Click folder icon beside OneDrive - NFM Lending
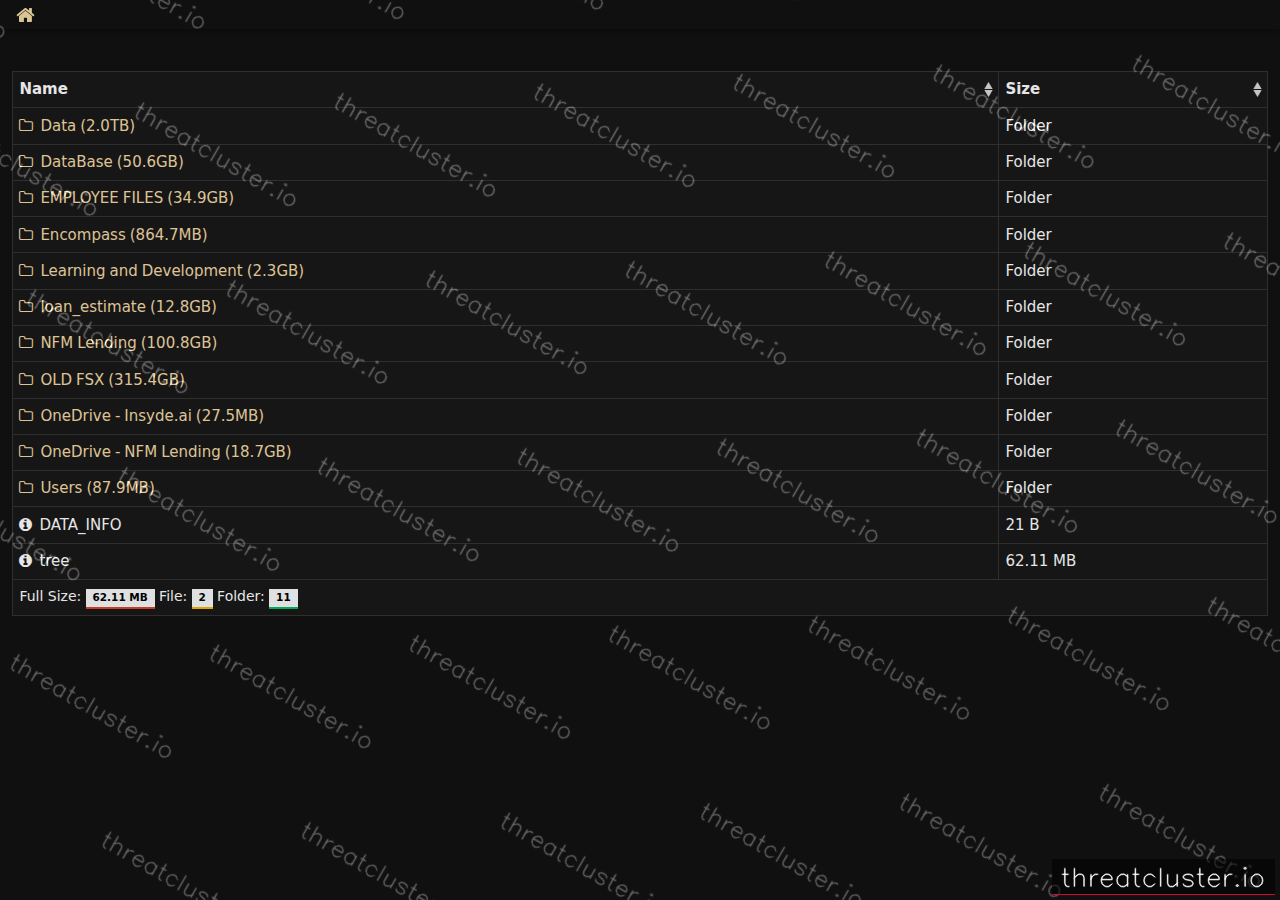Image resolution: width=1280 pixels, height=900 pixels. [x=26, y=452]
